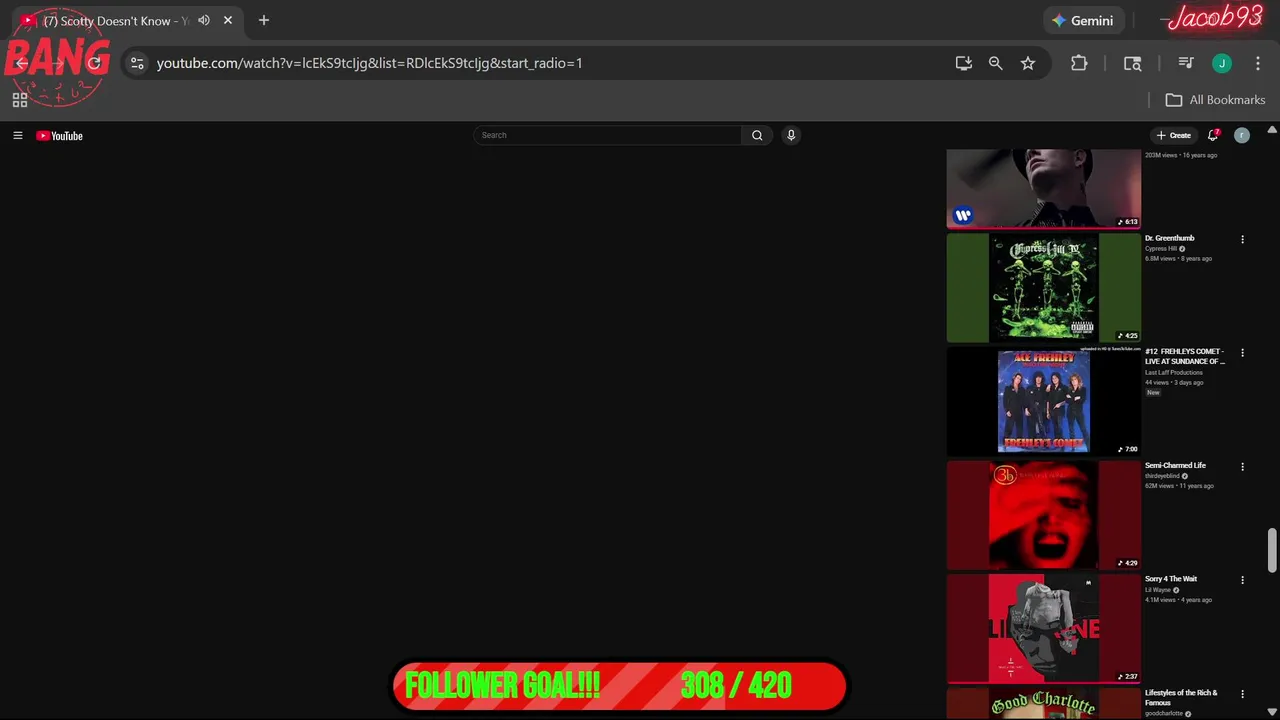Open the YouTube account avatar menu
This screenshot has height=720, width=1280.
tap(1242, 135)
